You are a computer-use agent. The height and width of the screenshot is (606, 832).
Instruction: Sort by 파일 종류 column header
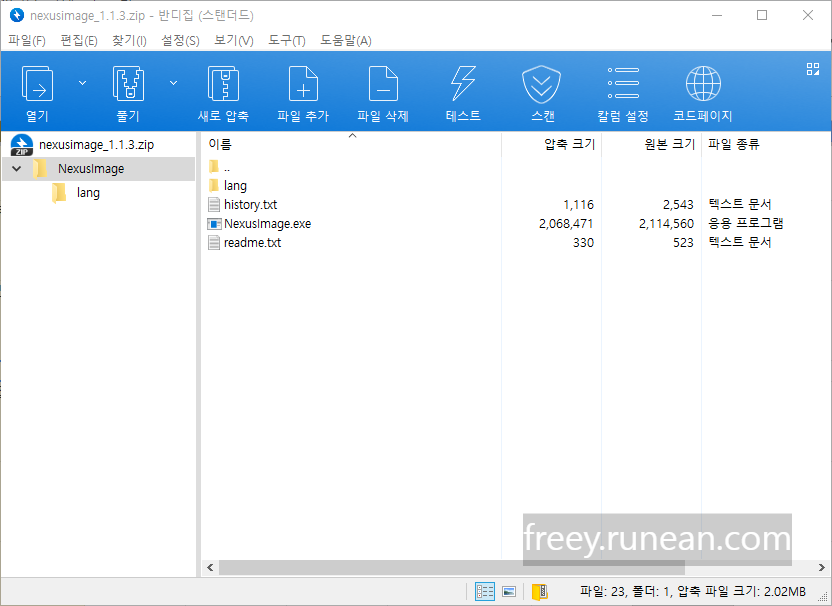[x=733, y=144]
